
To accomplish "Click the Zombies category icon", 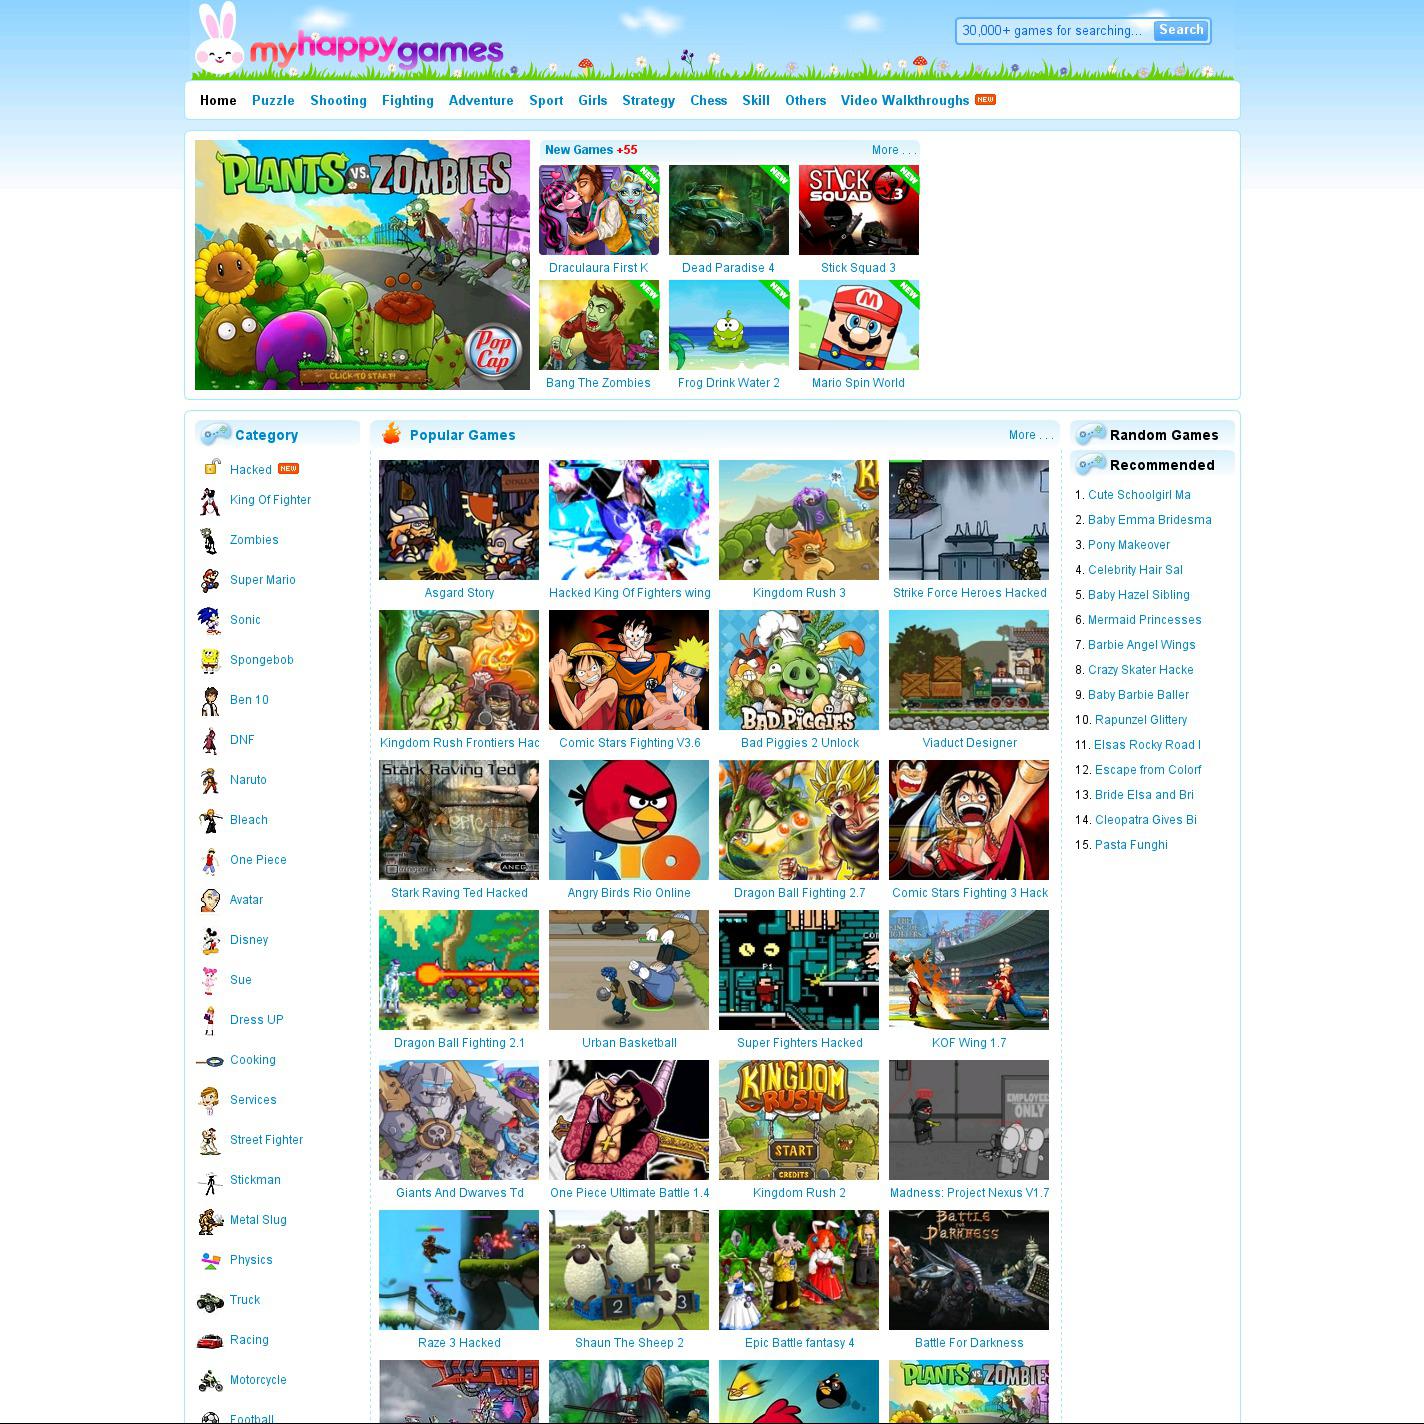I will (x=209, y=540).
